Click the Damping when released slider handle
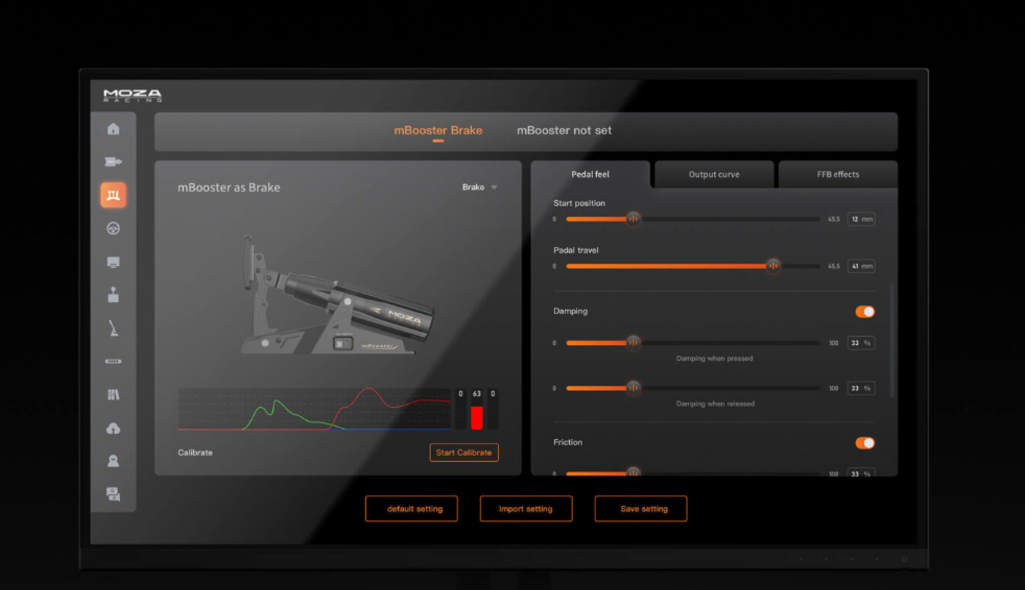 coord(633,388)
